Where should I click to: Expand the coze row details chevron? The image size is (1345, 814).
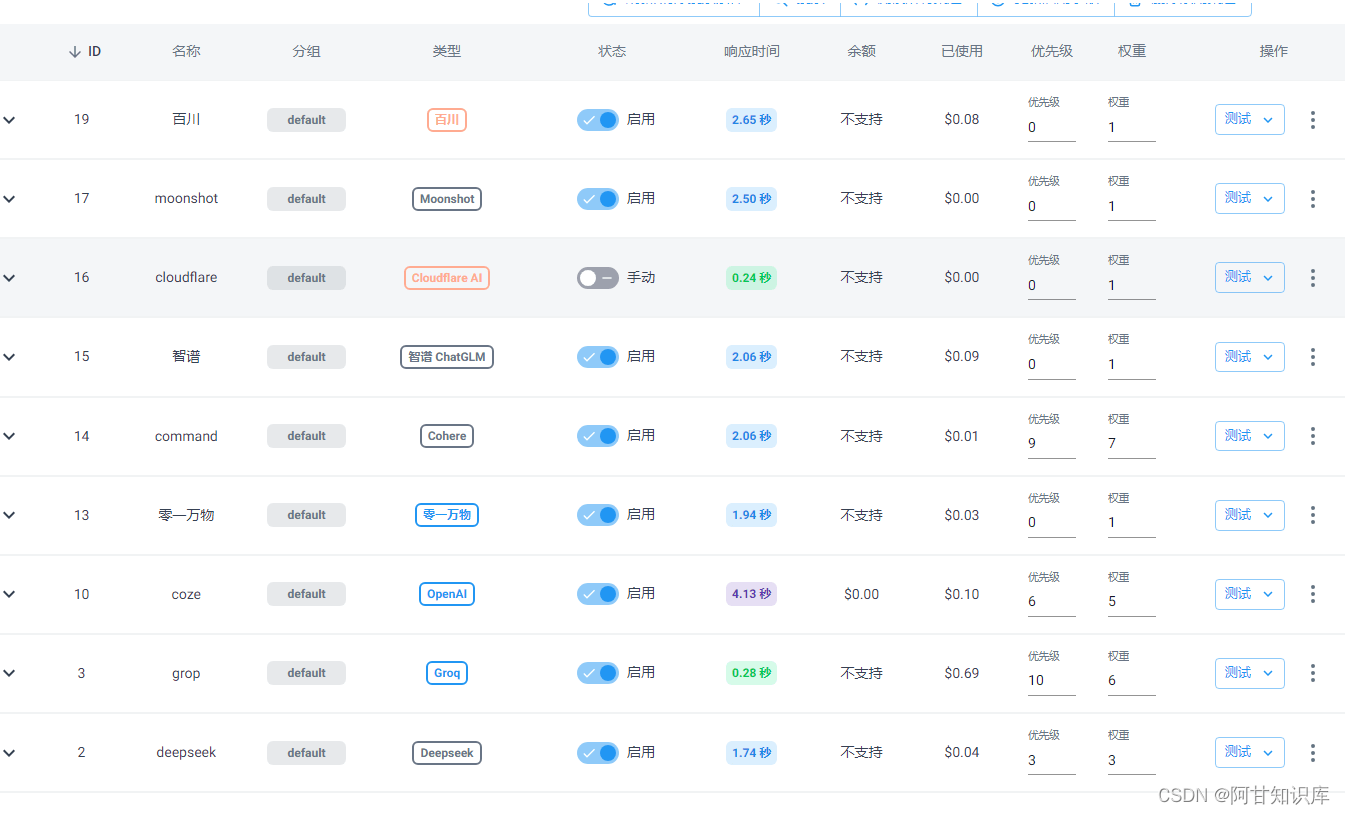pos(9,594)
